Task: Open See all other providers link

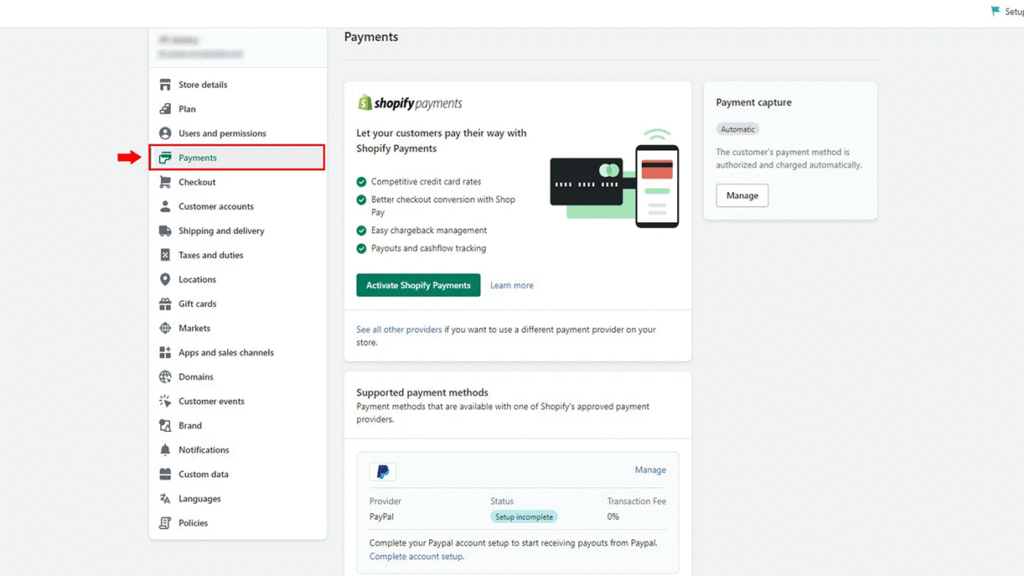Action: coord(399,330)
